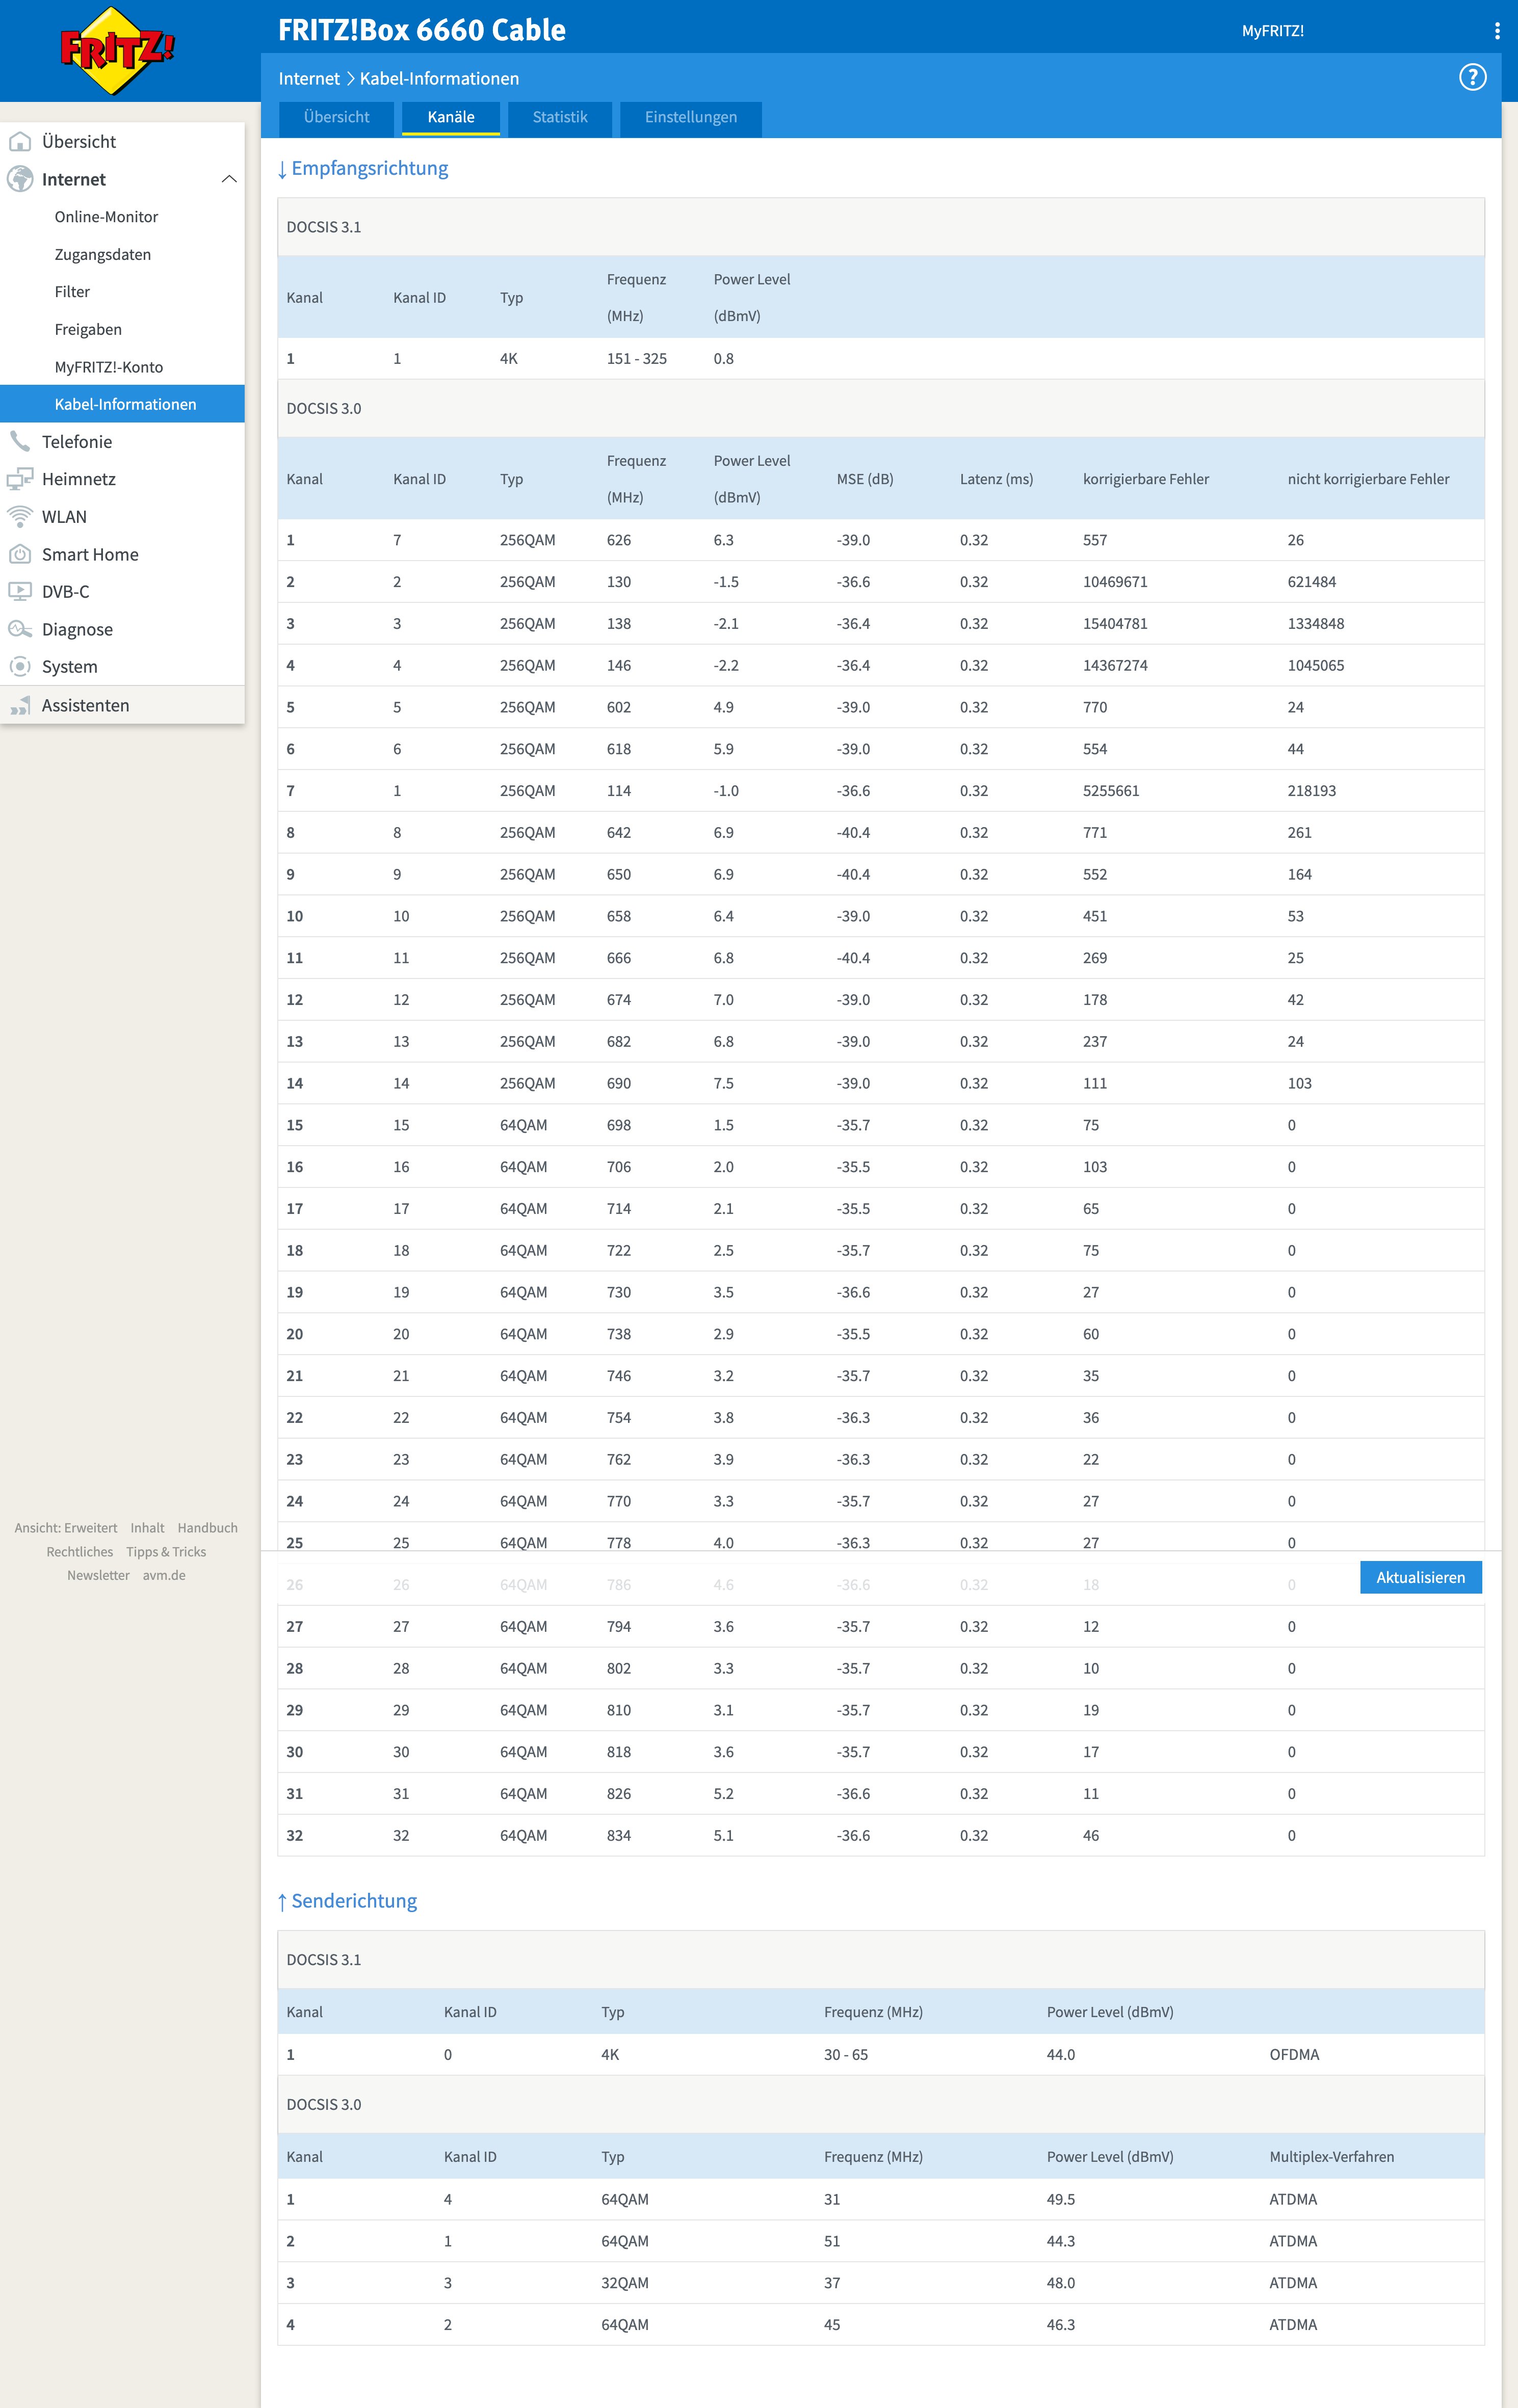Select Online-Monitor in the sidebar

click(106, 217)
